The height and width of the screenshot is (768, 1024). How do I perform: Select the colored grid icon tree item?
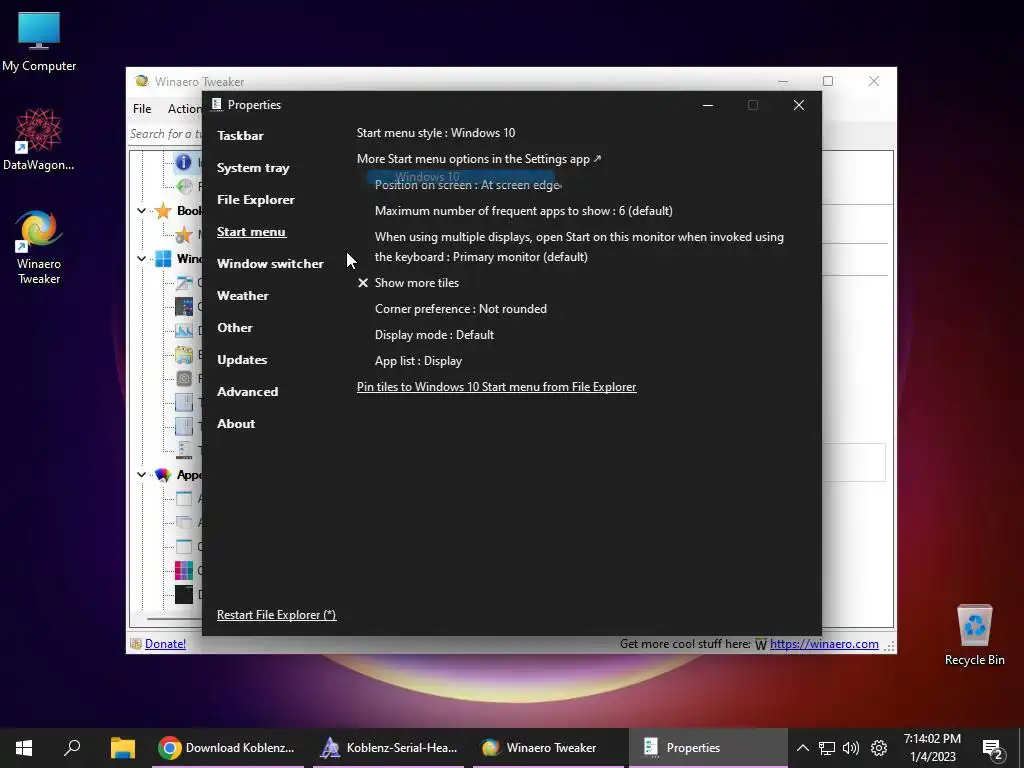[x=184, y=570]
